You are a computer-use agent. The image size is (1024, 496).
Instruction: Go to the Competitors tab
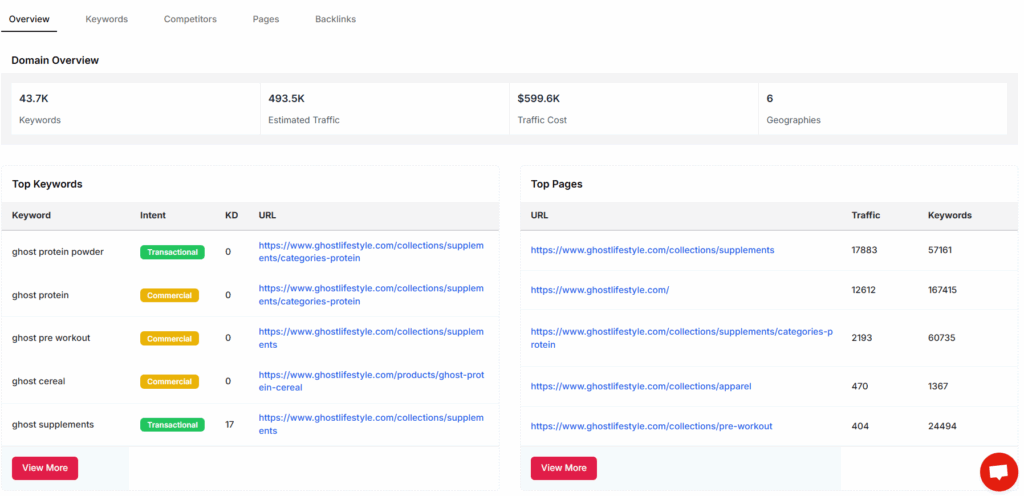[190, 19]
